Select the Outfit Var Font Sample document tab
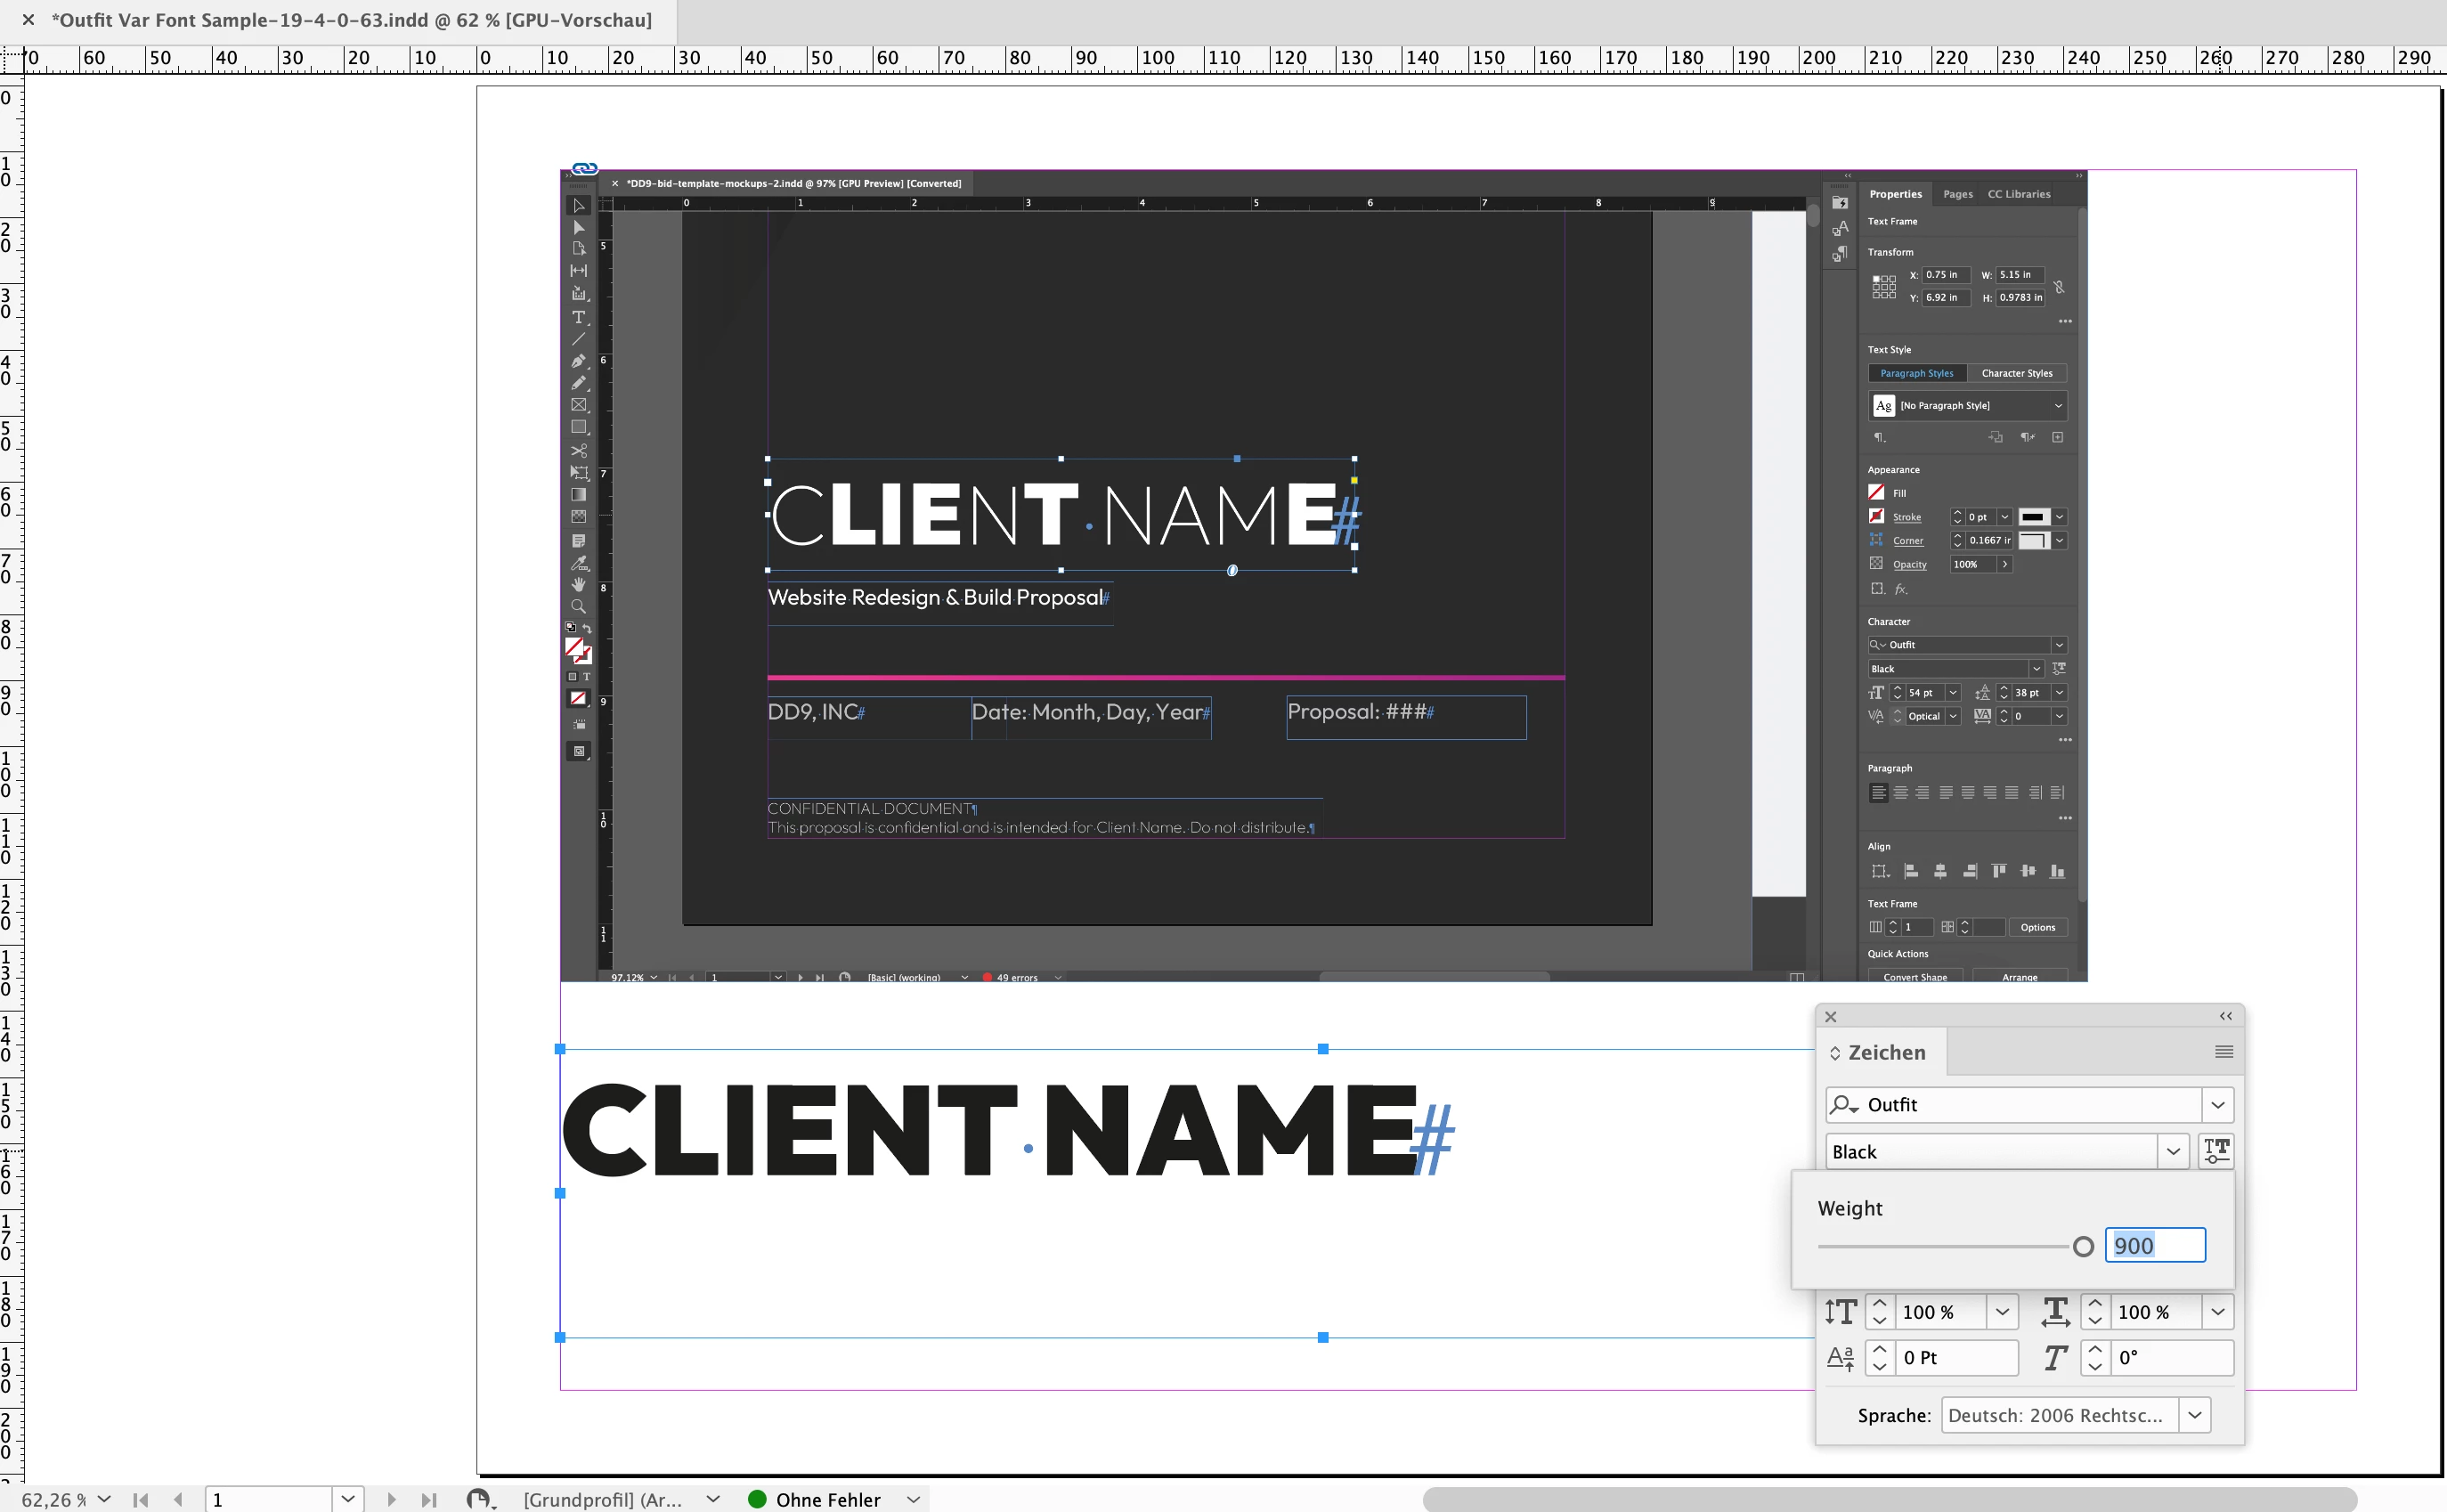2447x1512 pixels. click(x=350, y=20)
